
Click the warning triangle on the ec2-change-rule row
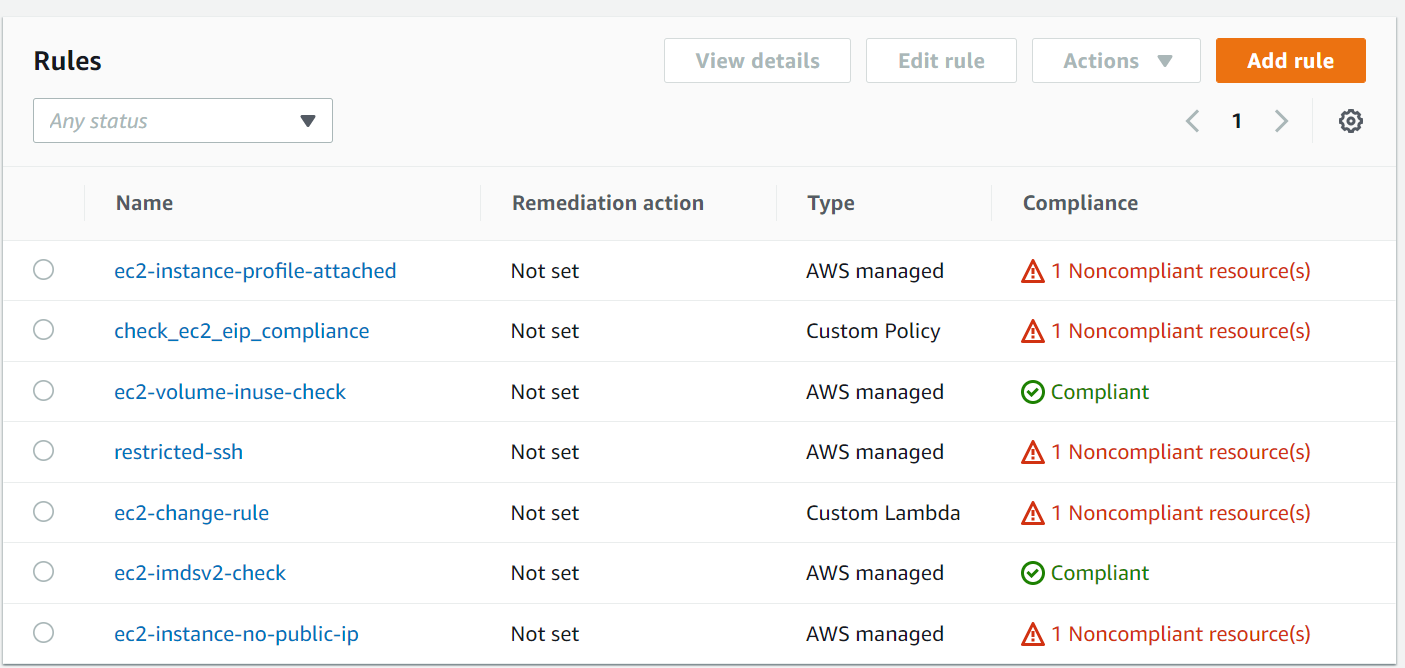coord(1032,512)
